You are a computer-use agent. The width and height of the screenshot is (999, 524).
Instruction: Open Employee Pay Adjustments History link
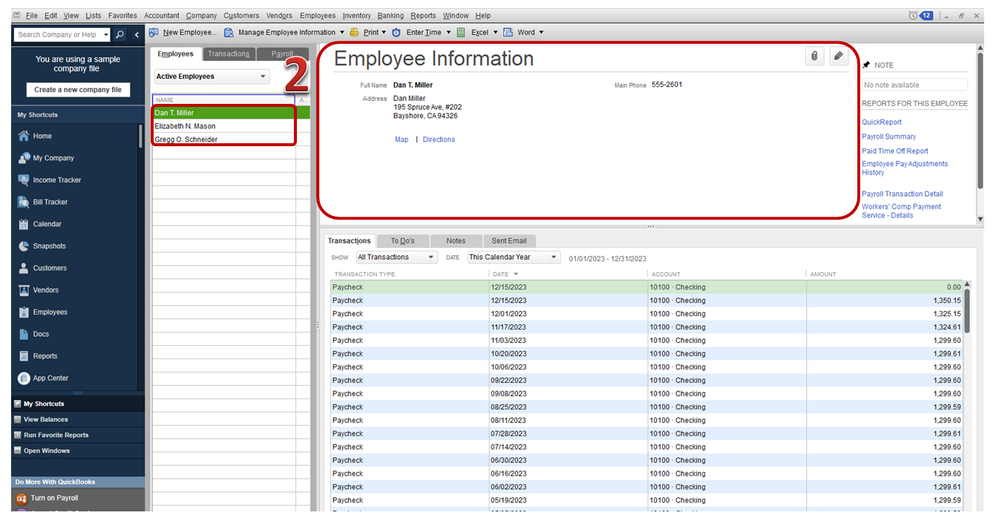pyautogui.click(x=905, y=168)
